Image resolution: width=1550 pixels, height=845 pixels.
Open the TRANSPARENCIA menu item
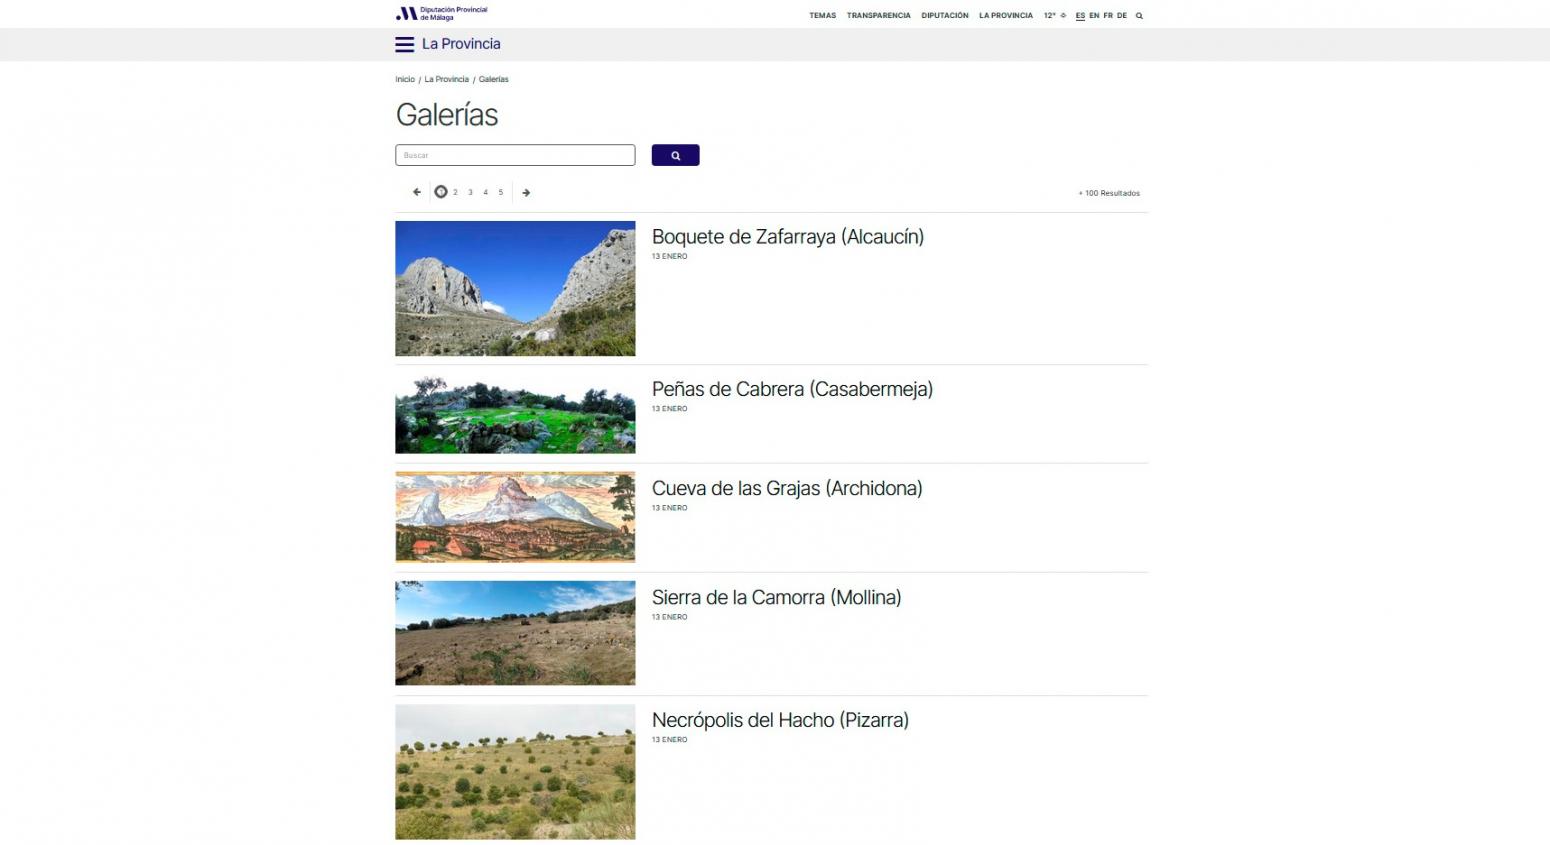tap(878, 16)
